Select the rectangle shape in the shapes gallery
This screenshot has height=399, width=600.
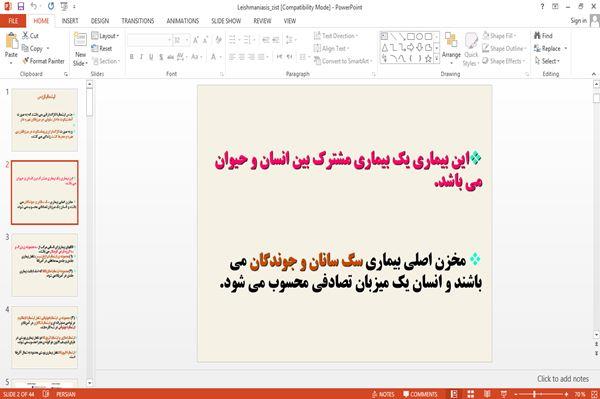[411, 37]
